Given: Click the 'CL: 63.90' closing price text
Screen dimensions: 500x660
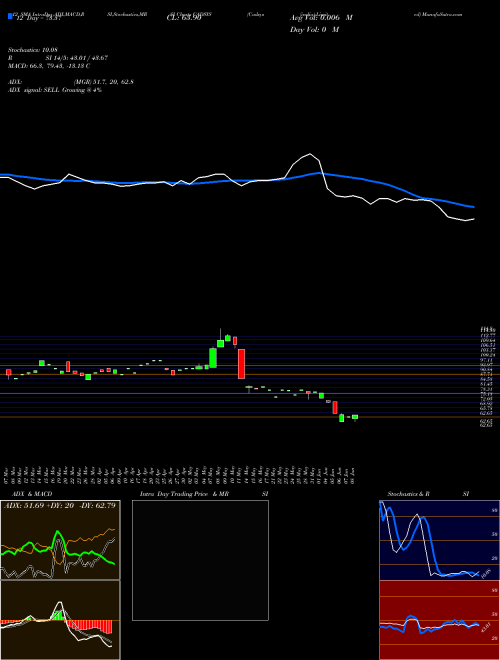Looking at the screenshot, I should (x=184, y=18).
